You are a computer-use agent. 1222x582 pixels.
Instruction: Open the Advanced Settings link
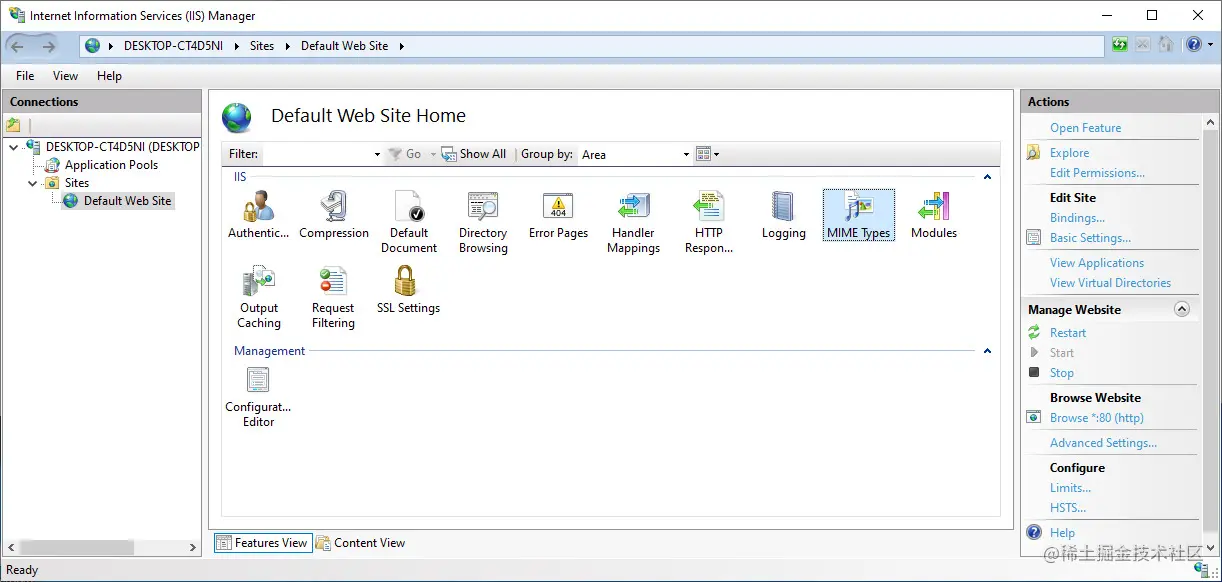(1103, 443)
